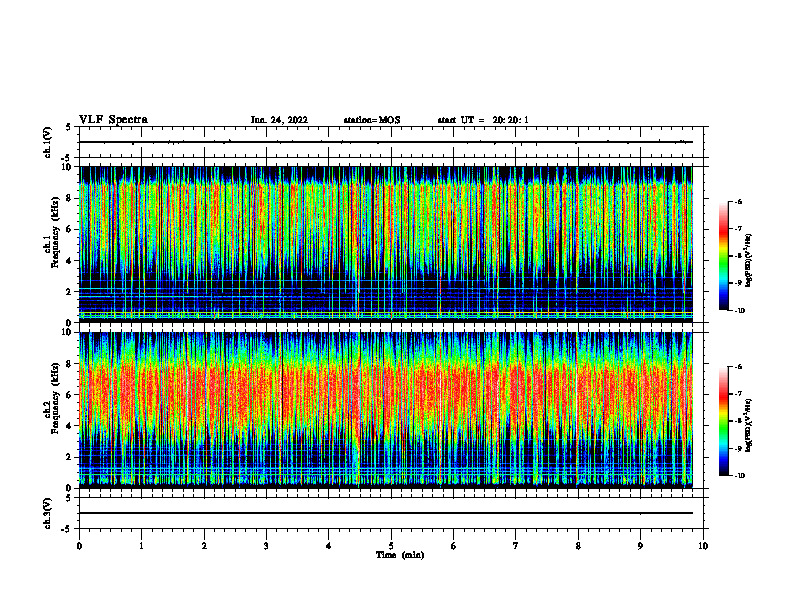The width and height of the screenshot is (792, 612).
Task: Click the time axis tick label "7"
Action: 516,546
